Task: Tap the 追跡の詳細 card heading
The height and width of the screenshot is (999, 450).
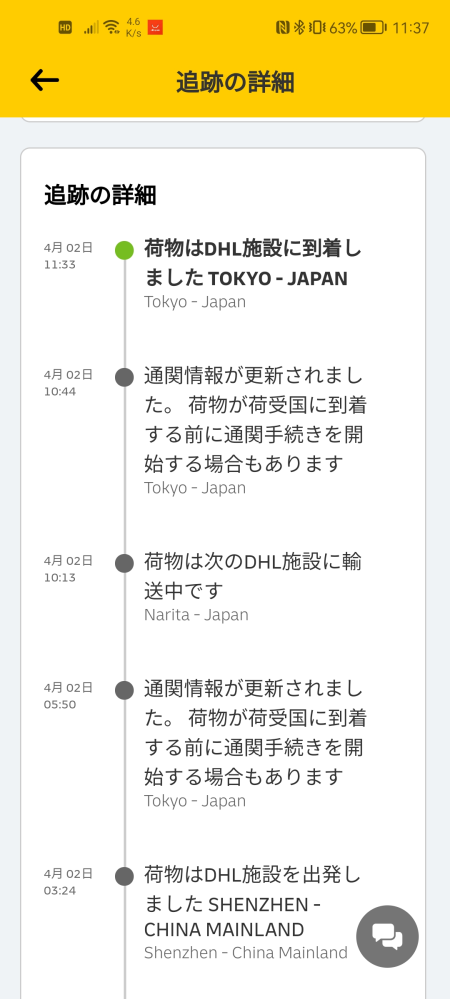Action: tap(100, 195)
